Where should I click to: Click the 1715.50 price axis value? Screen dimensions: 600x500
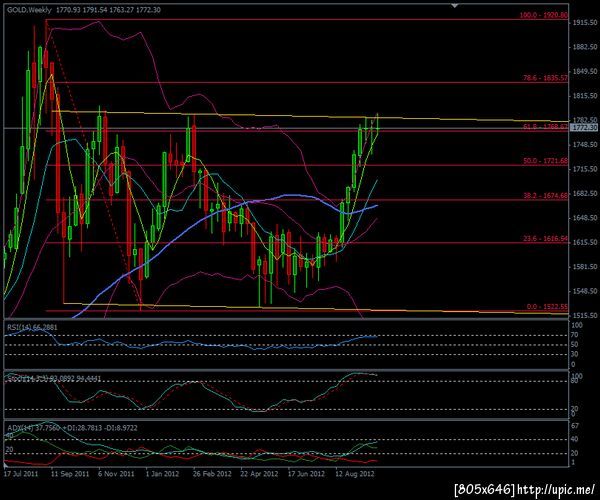tap(585, 169)
